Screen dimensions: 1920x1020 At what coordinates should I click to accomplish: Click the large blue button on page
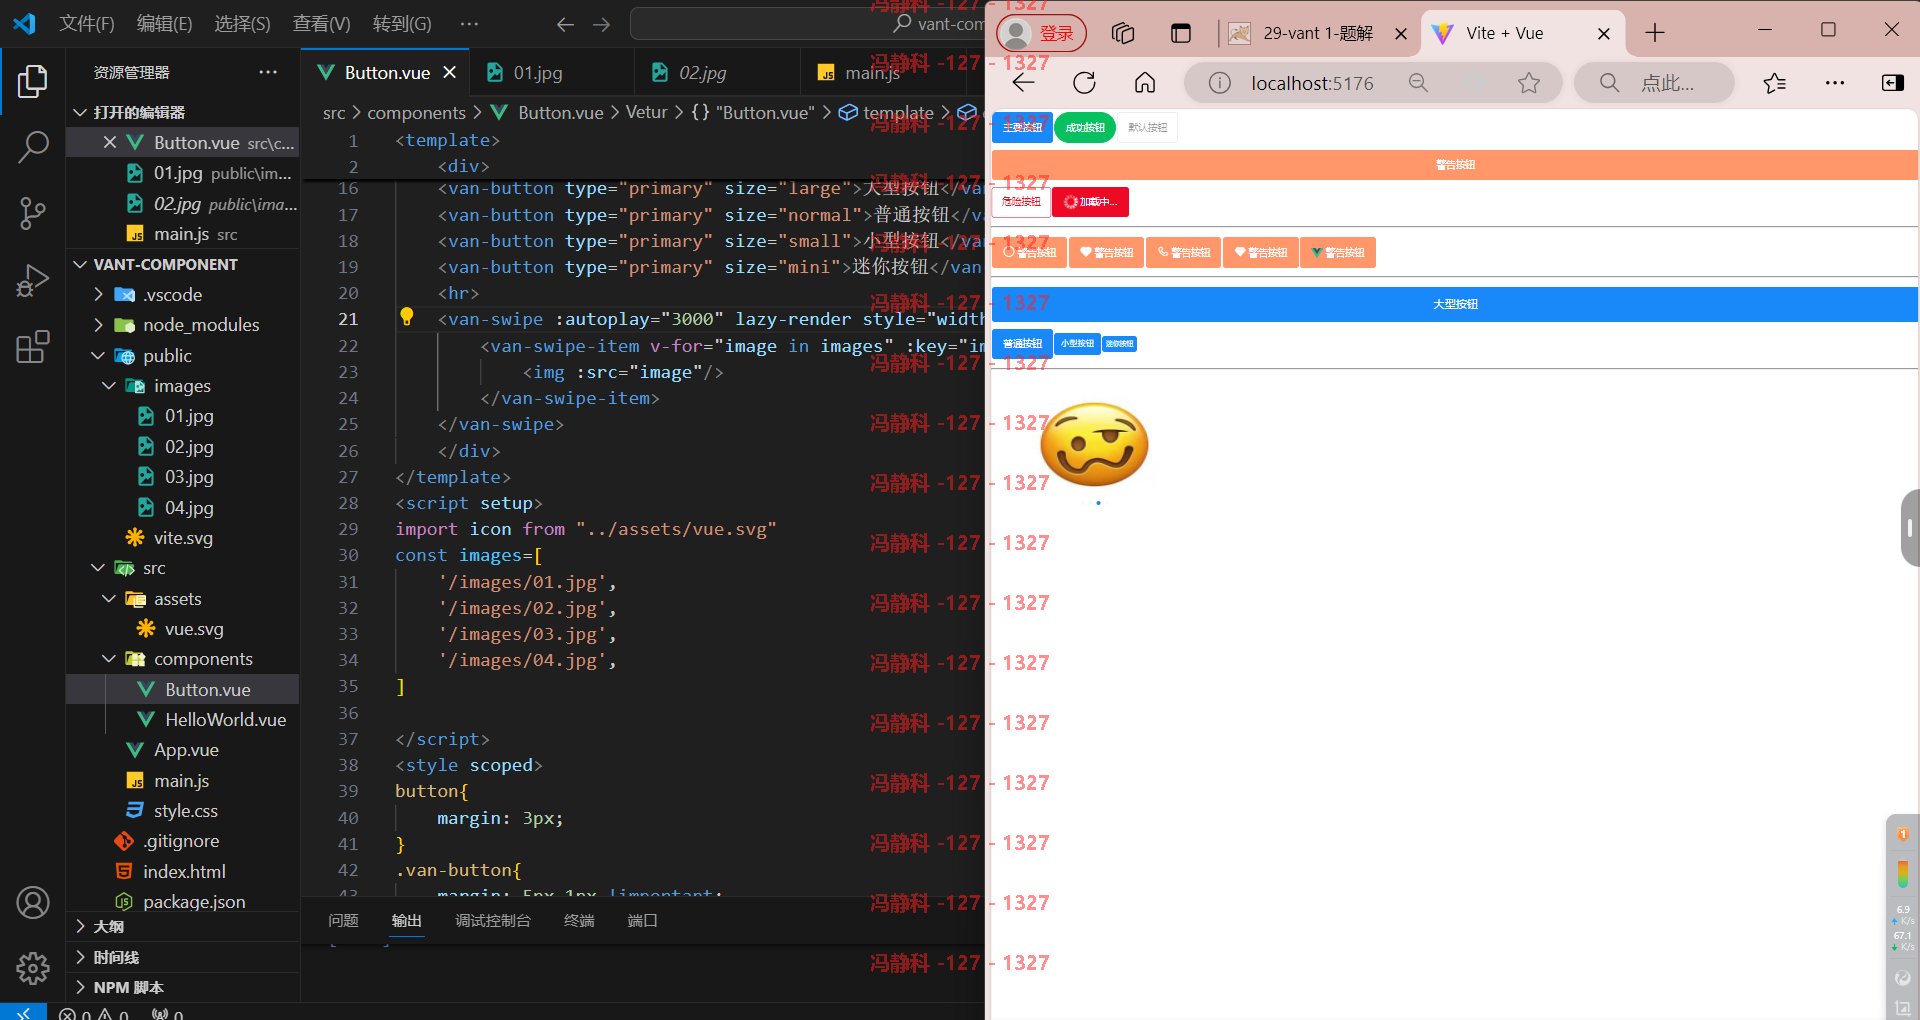[x=1454, y=304]
